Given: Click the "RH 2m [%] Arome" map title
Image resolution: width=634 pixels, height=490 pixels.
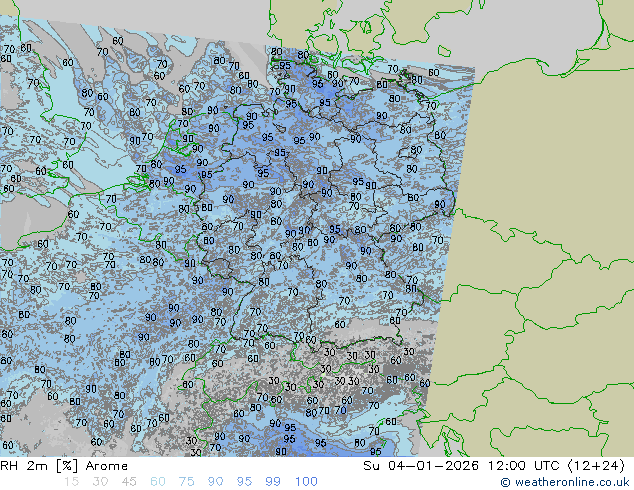Looking at the screenshot, I should [x=64, y=466].
